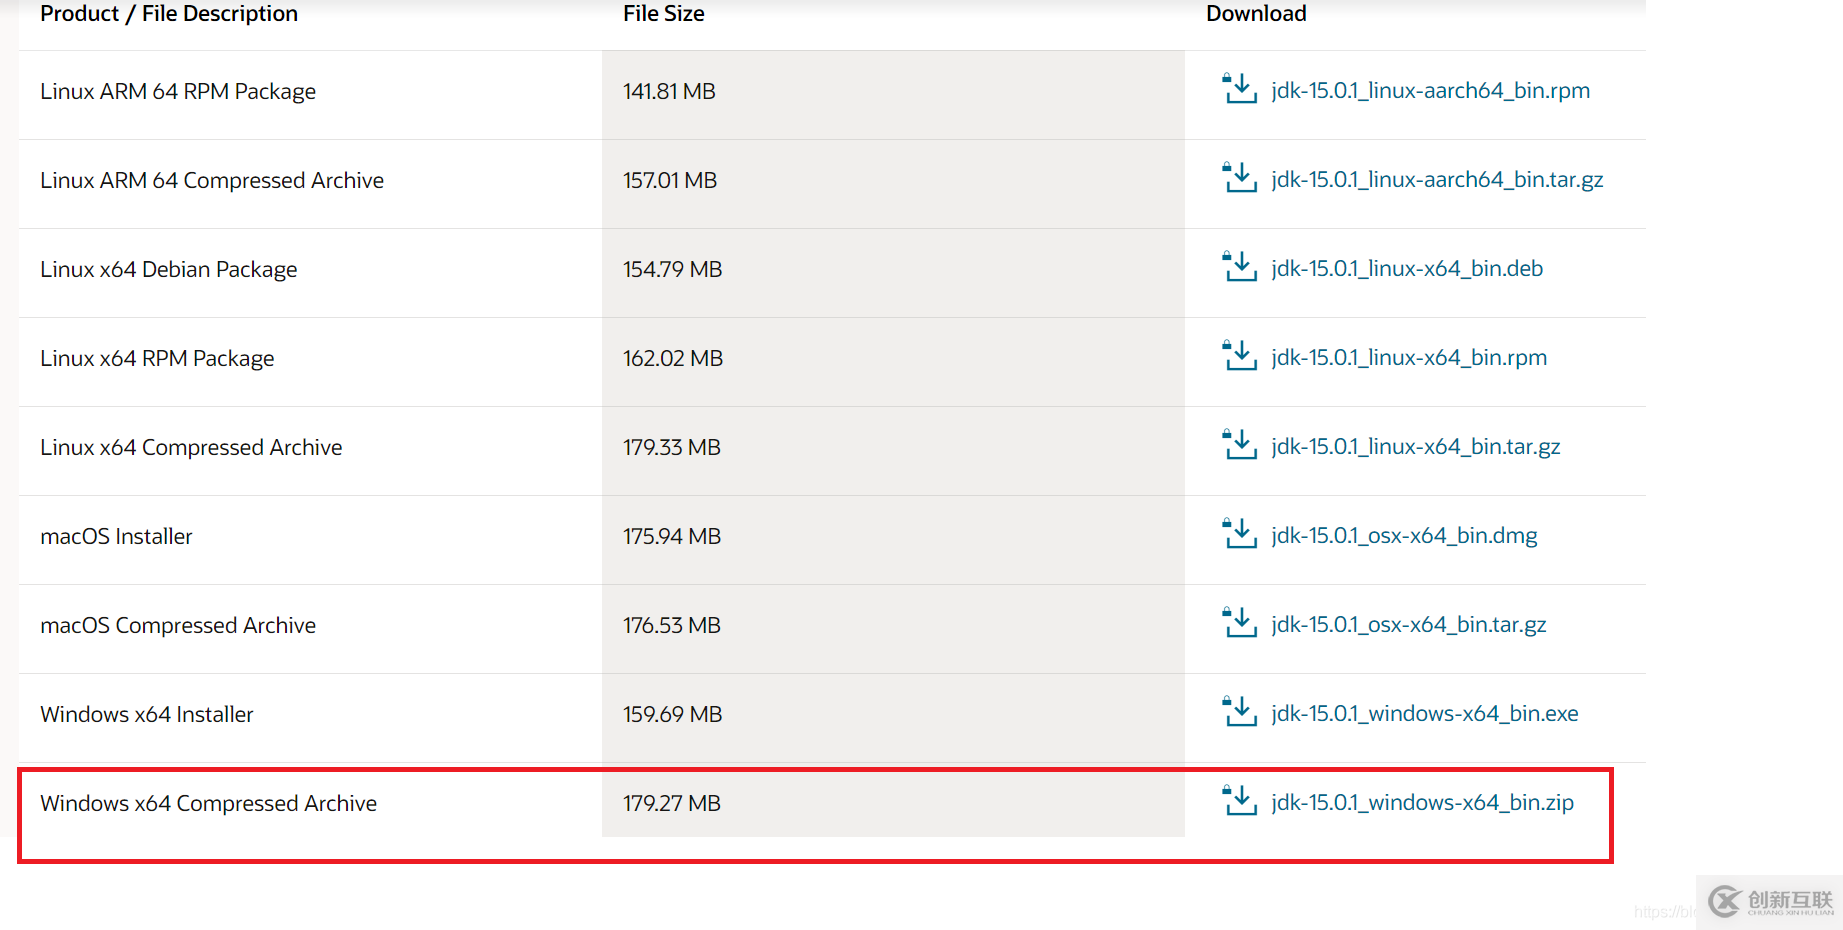Select text macOS Compressed Archive
This screenshot has width=1843, height=930.
(178, 626)
